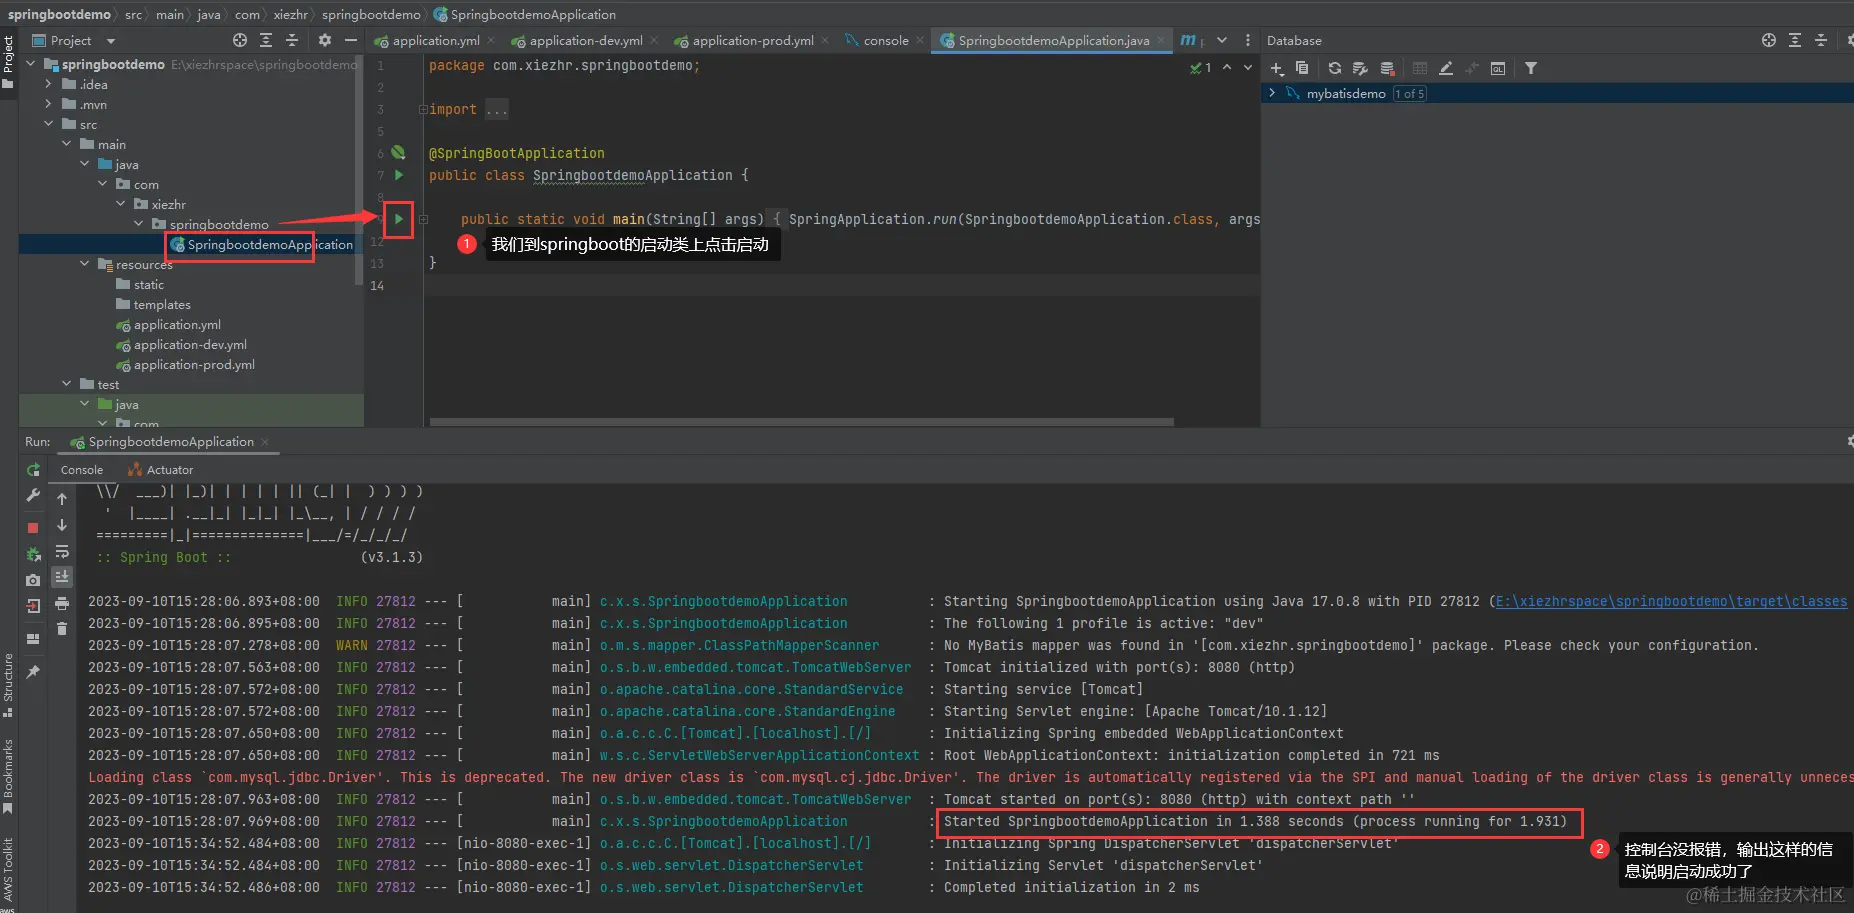This screenshot has height=913, width=1854.
Task: Open the target\classes path link in console
Action: pyautogui.click(x=1671, y=601)
